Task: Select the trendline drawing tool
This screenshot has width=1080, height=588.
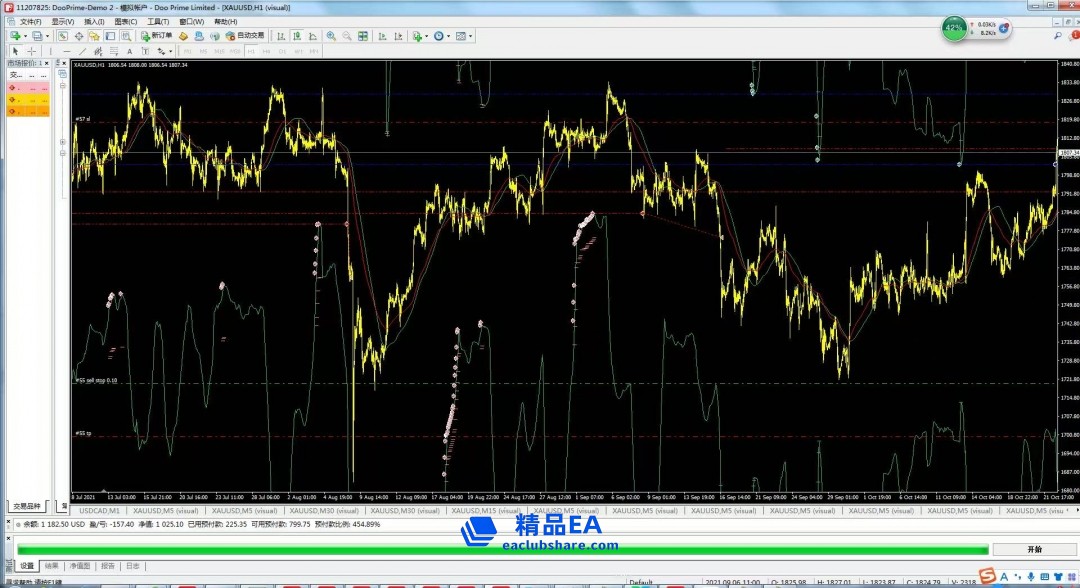Action: pos(83,51)
